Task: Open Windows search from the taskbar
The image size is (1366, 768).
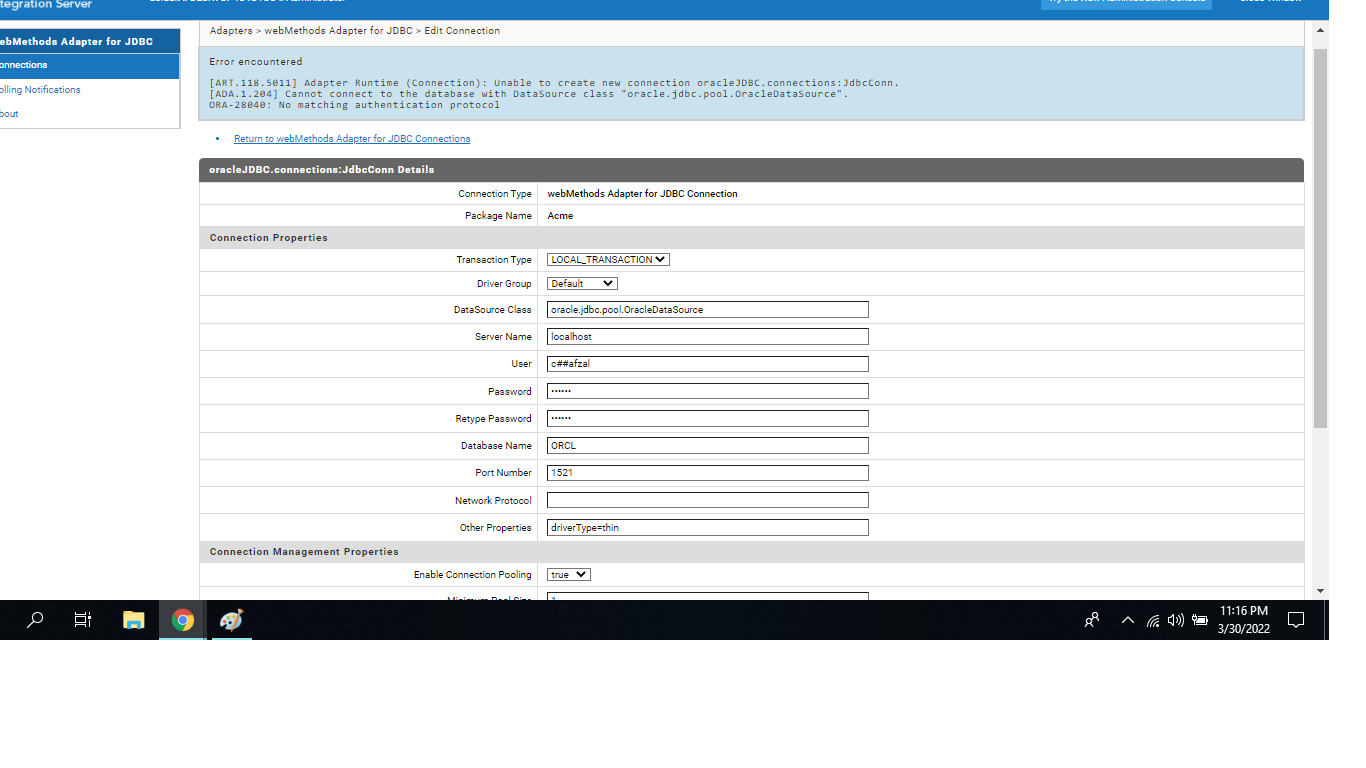Action: (35, 620)
